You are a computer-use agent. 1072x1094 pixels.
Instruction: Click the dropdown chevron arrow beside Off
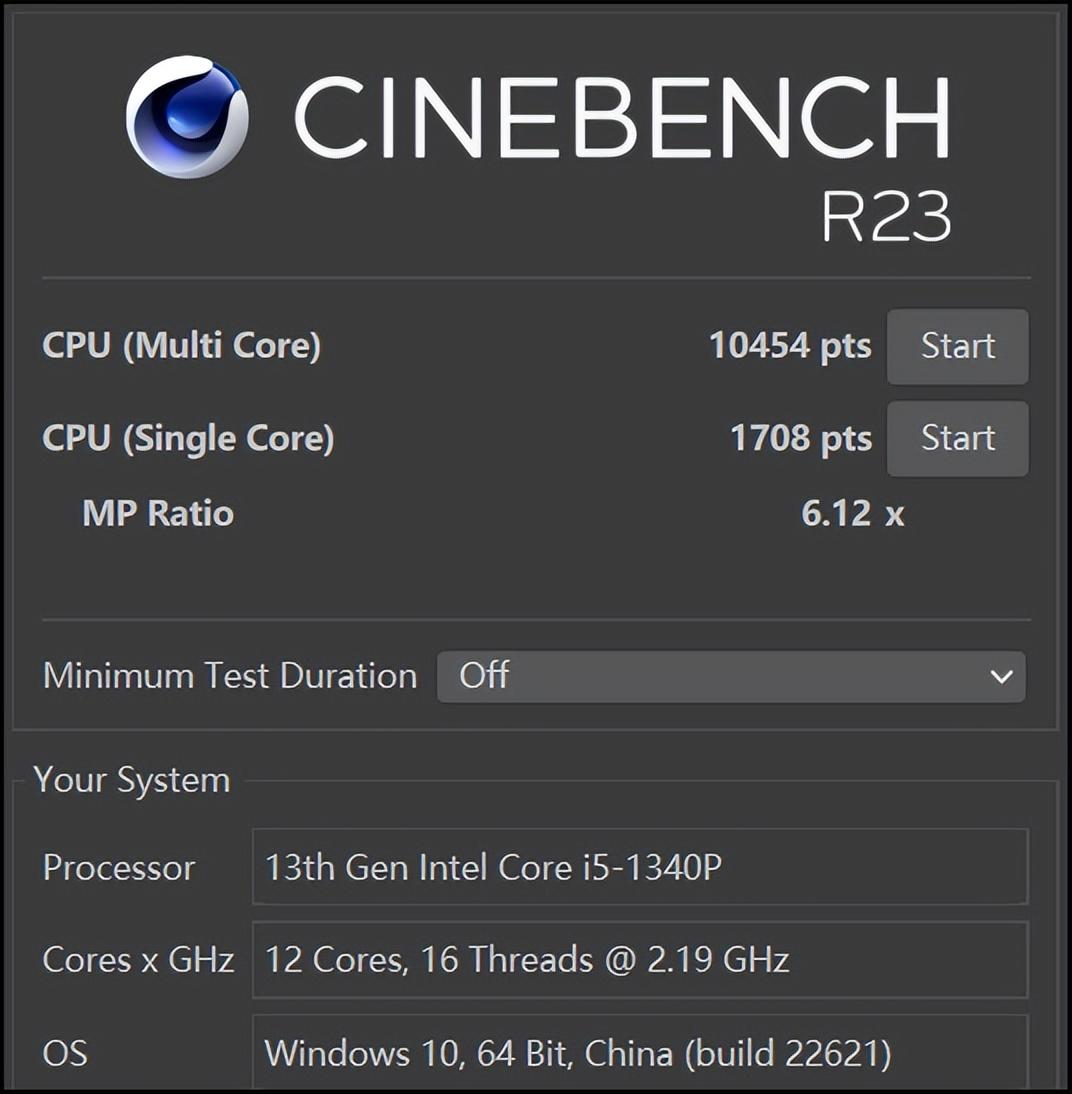coord(1002,677)
